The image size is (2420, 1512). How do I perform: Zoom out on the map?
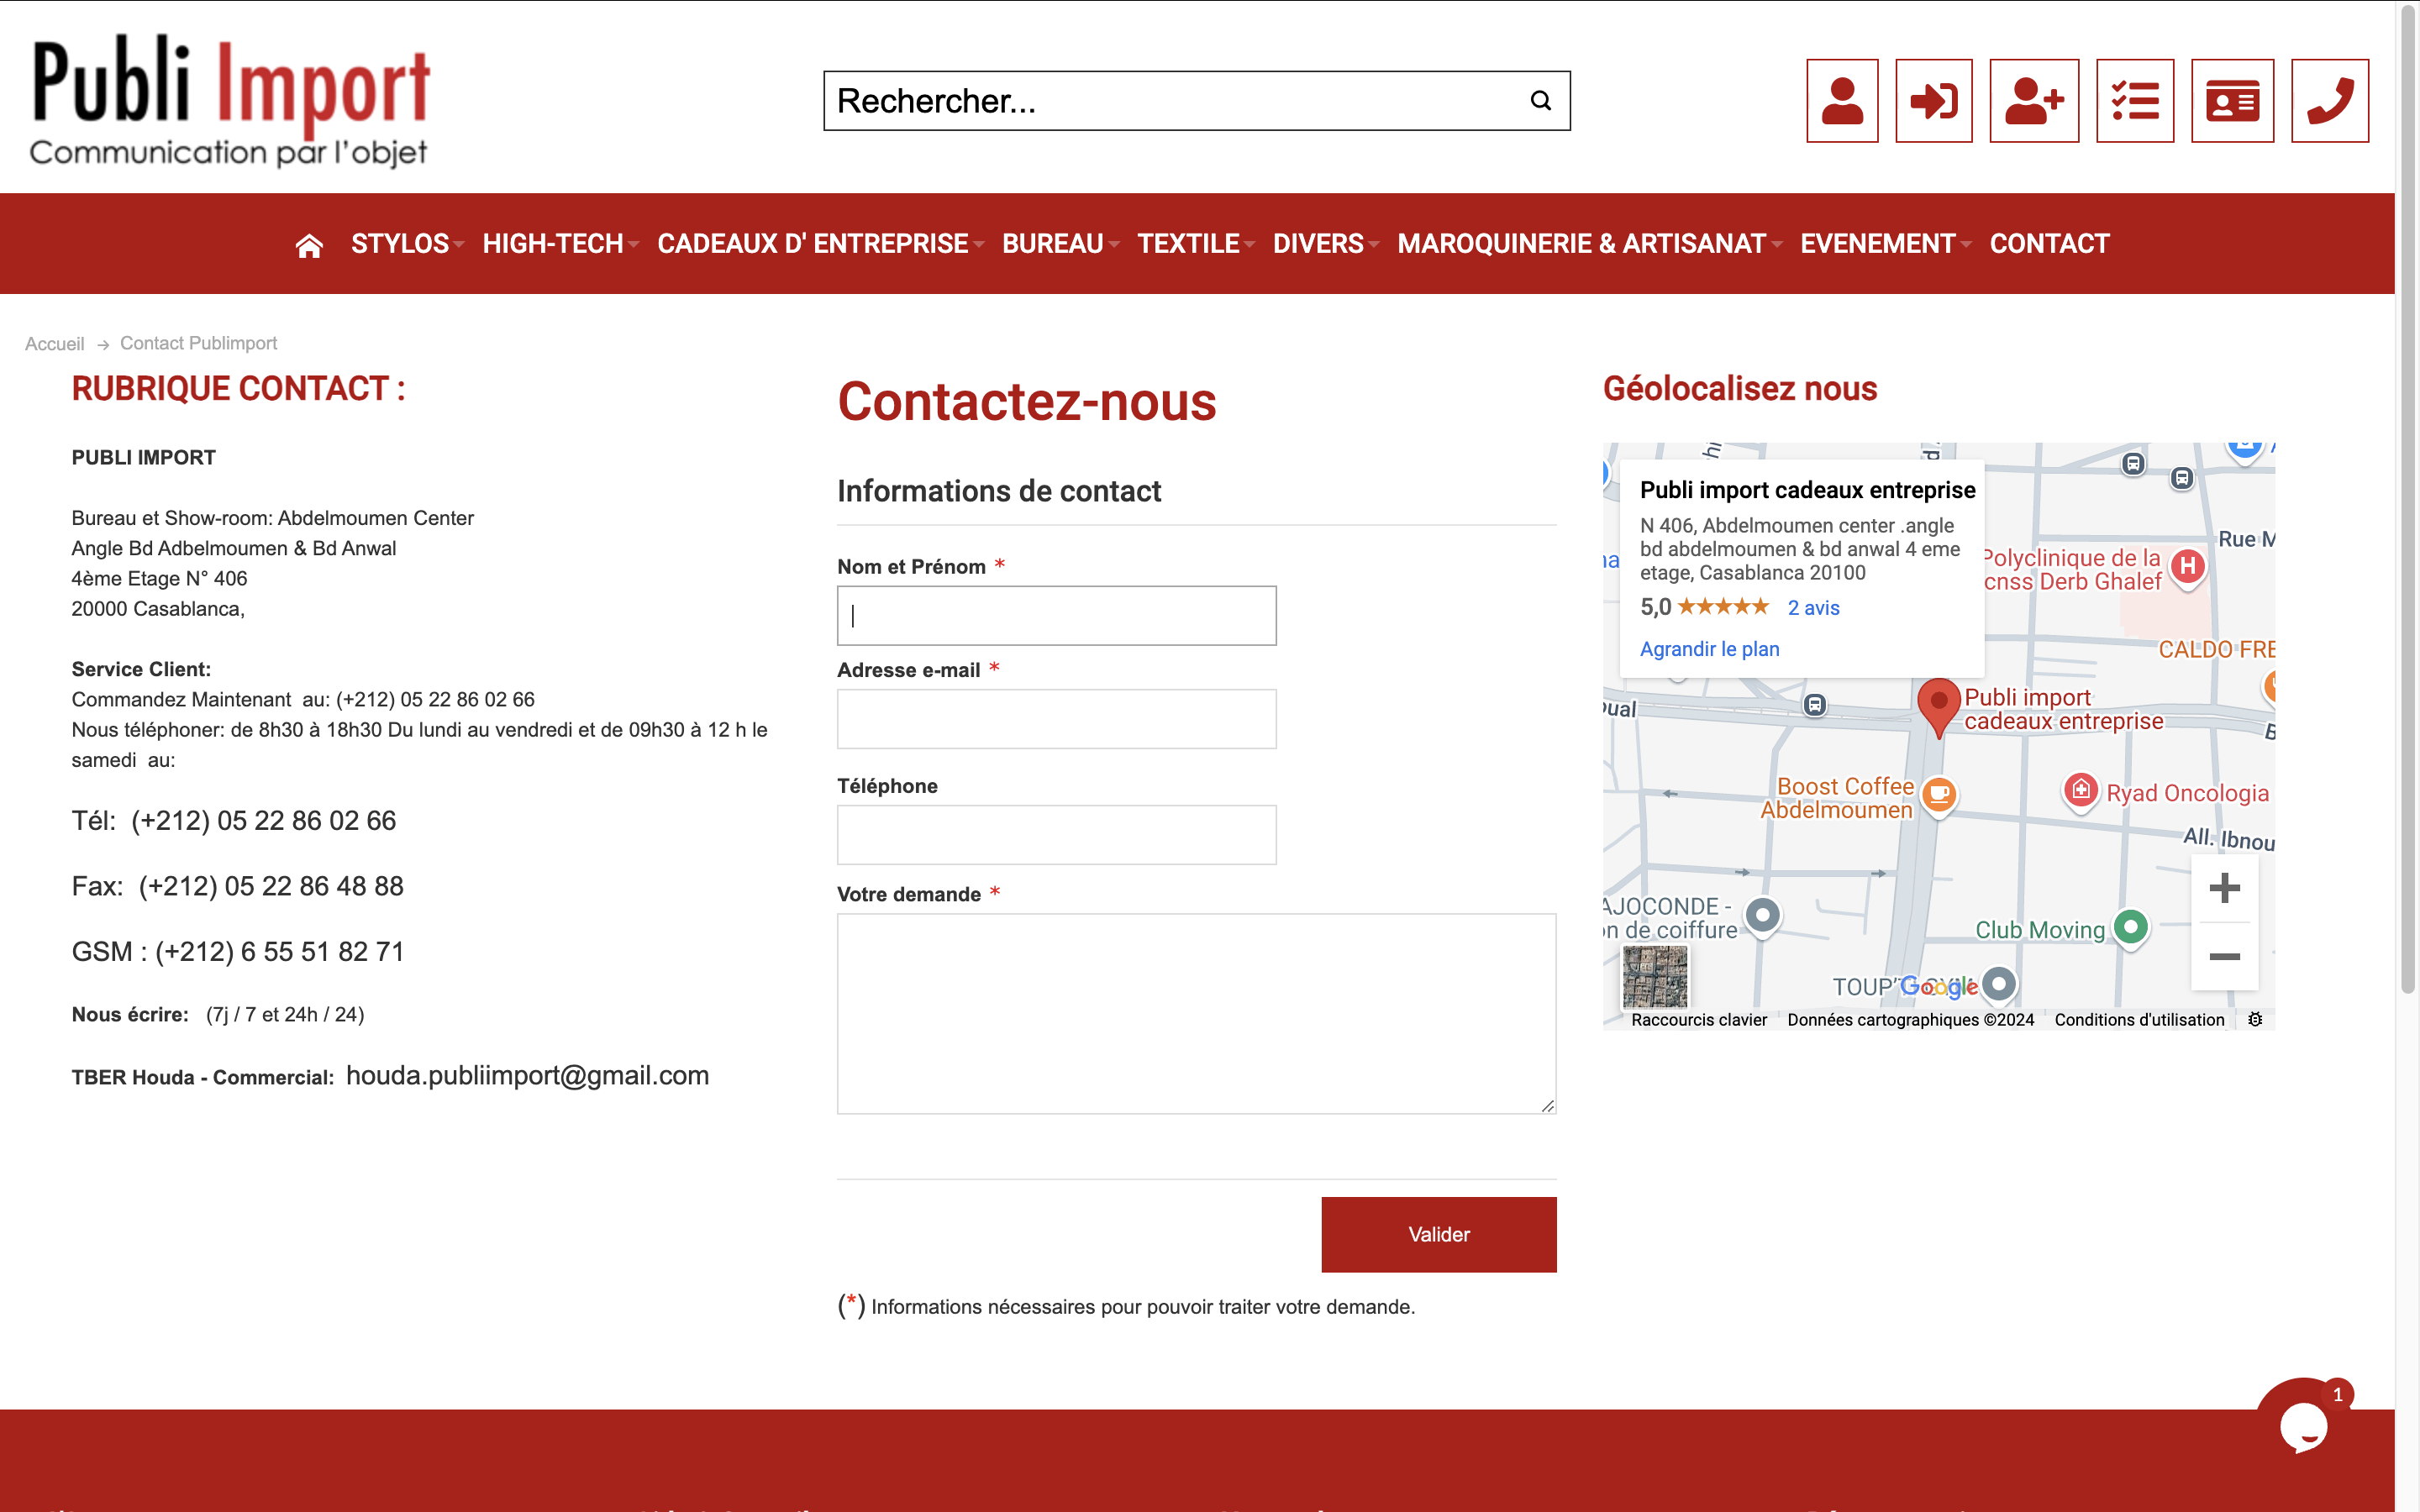[2224, 957]
